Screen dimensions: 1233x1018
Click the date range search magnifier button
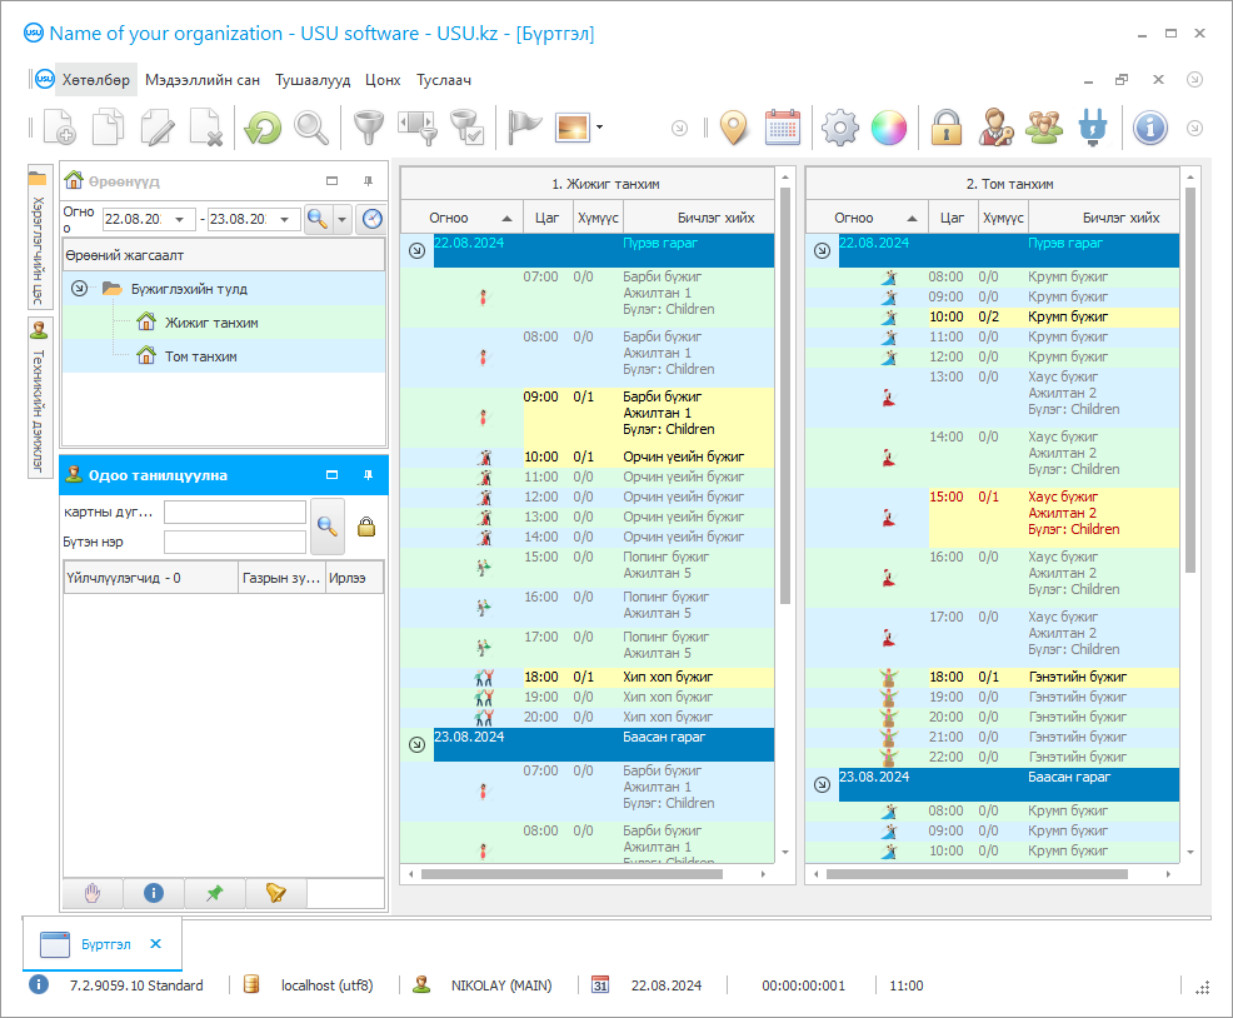point(318,219)
